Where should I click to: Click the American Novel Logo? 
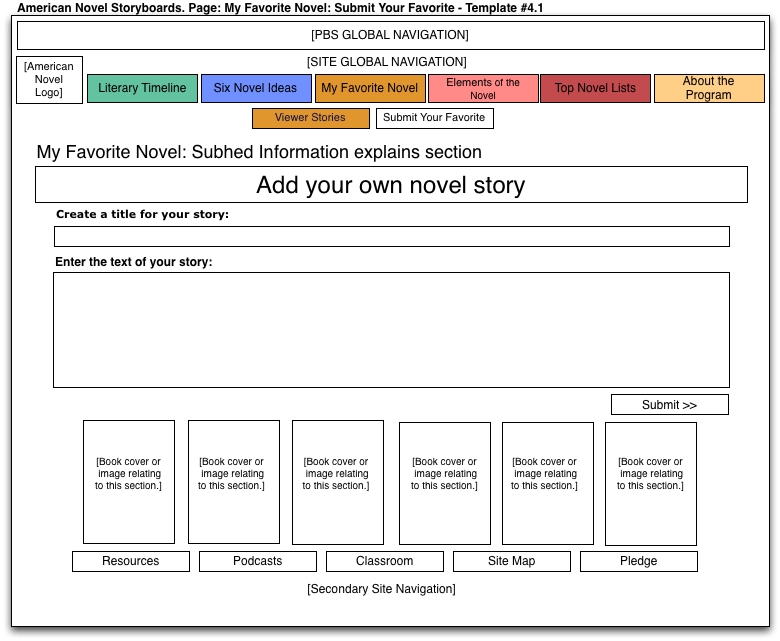(x=49, y=80)
